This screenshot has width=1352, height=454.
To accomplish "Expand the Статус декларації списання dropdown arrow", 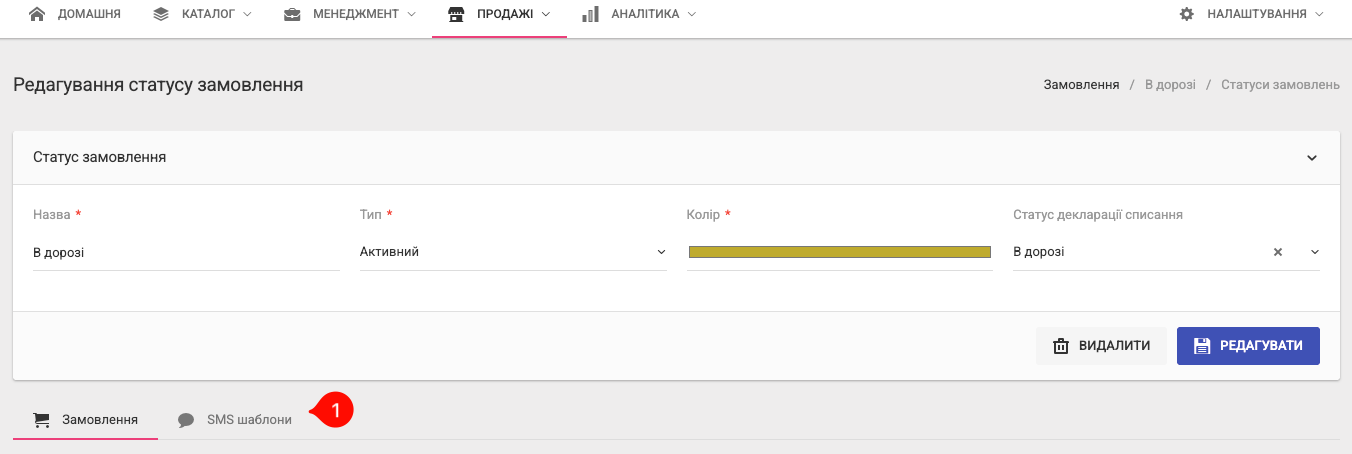I will click(x=1314, y=252).
